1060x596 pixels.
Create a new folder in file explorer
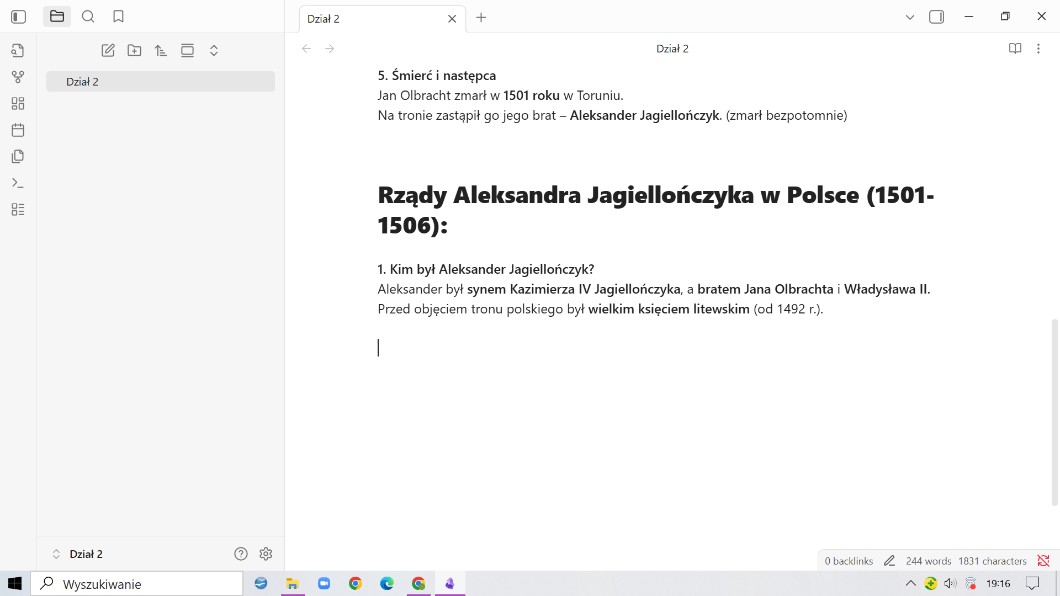pyautogui.click(x=134, y=50)
